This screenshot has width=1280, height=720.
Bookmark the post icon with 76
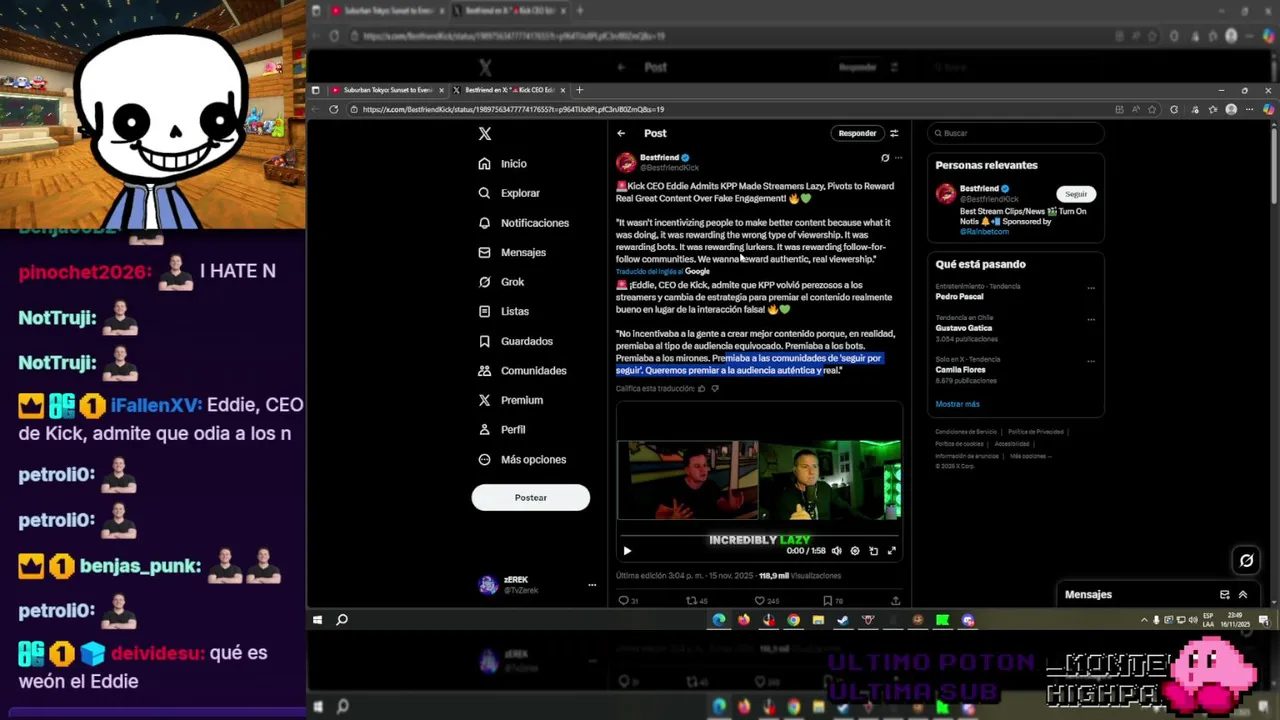click(832, 601)
